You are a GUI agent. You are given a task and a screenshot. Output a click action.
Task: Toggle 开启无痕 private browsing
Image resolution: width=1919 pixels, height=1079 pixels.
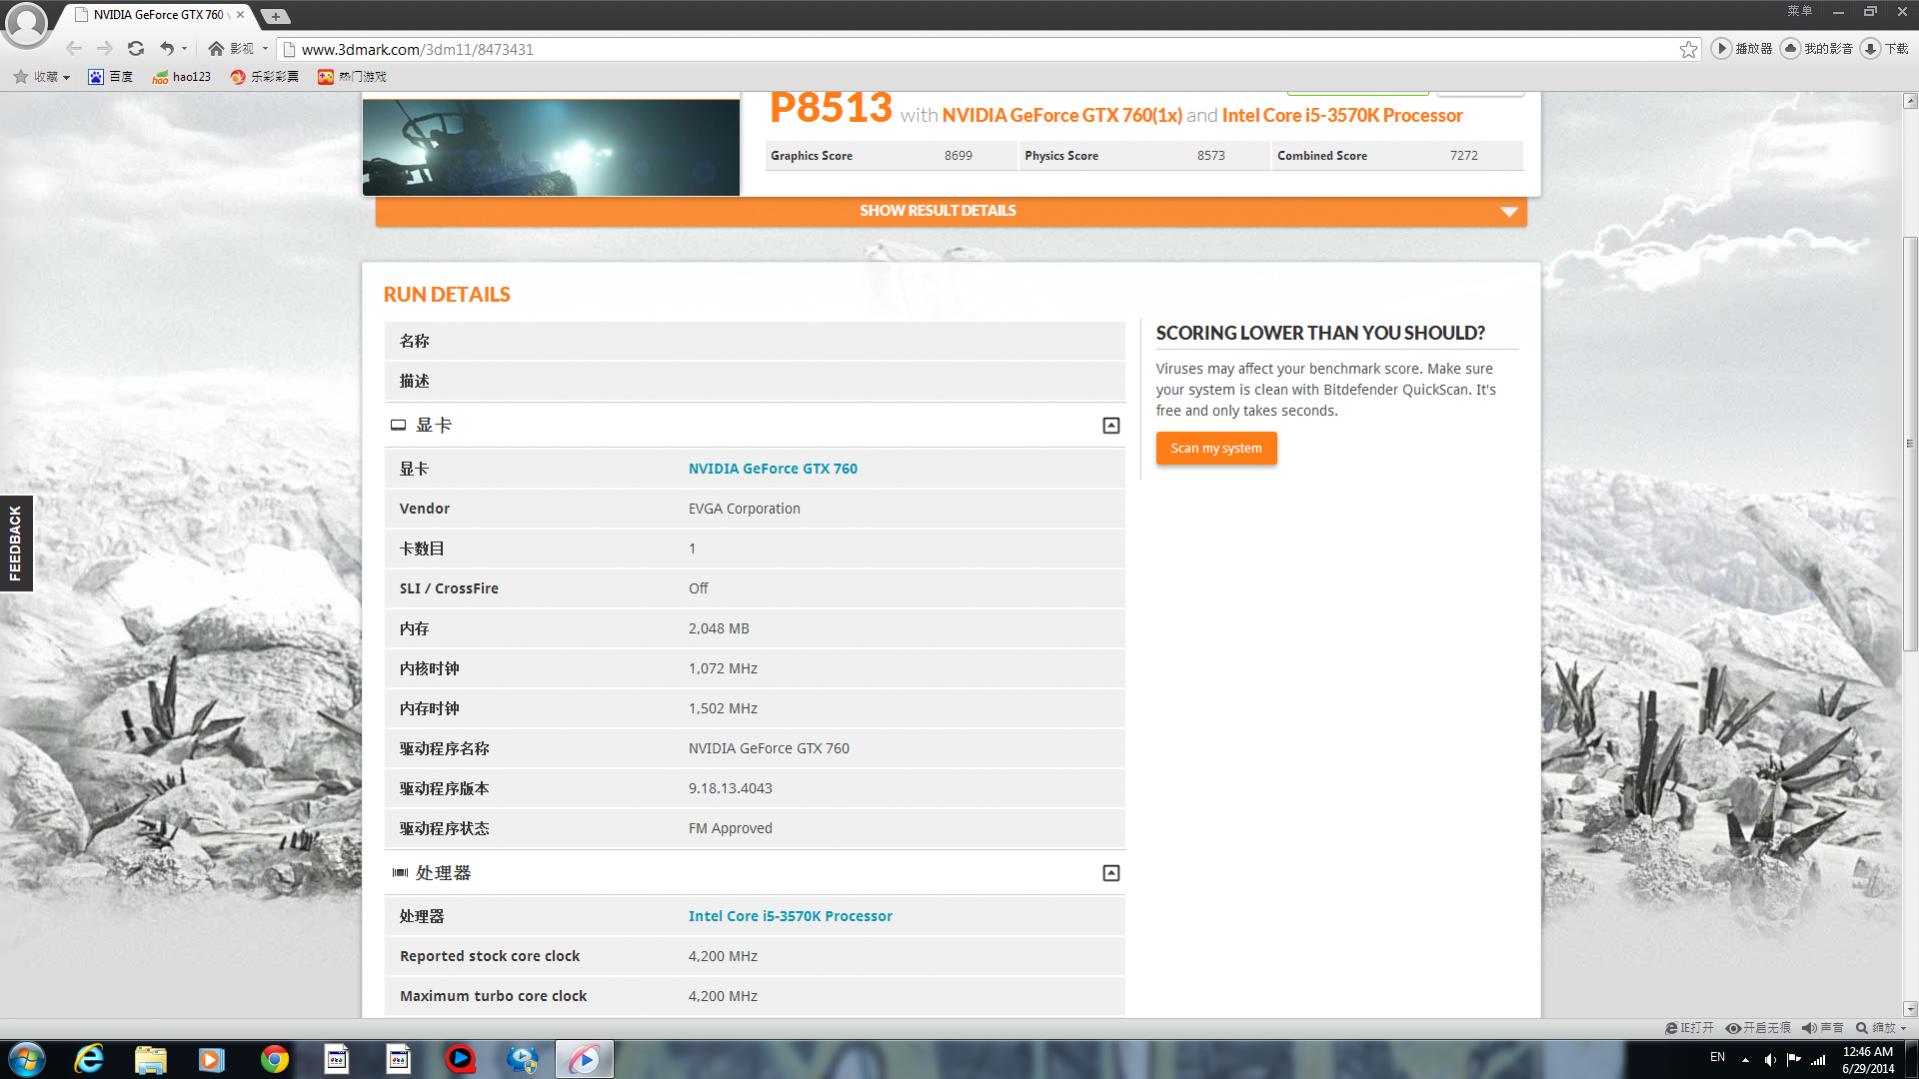(x=1758, y=1028)
